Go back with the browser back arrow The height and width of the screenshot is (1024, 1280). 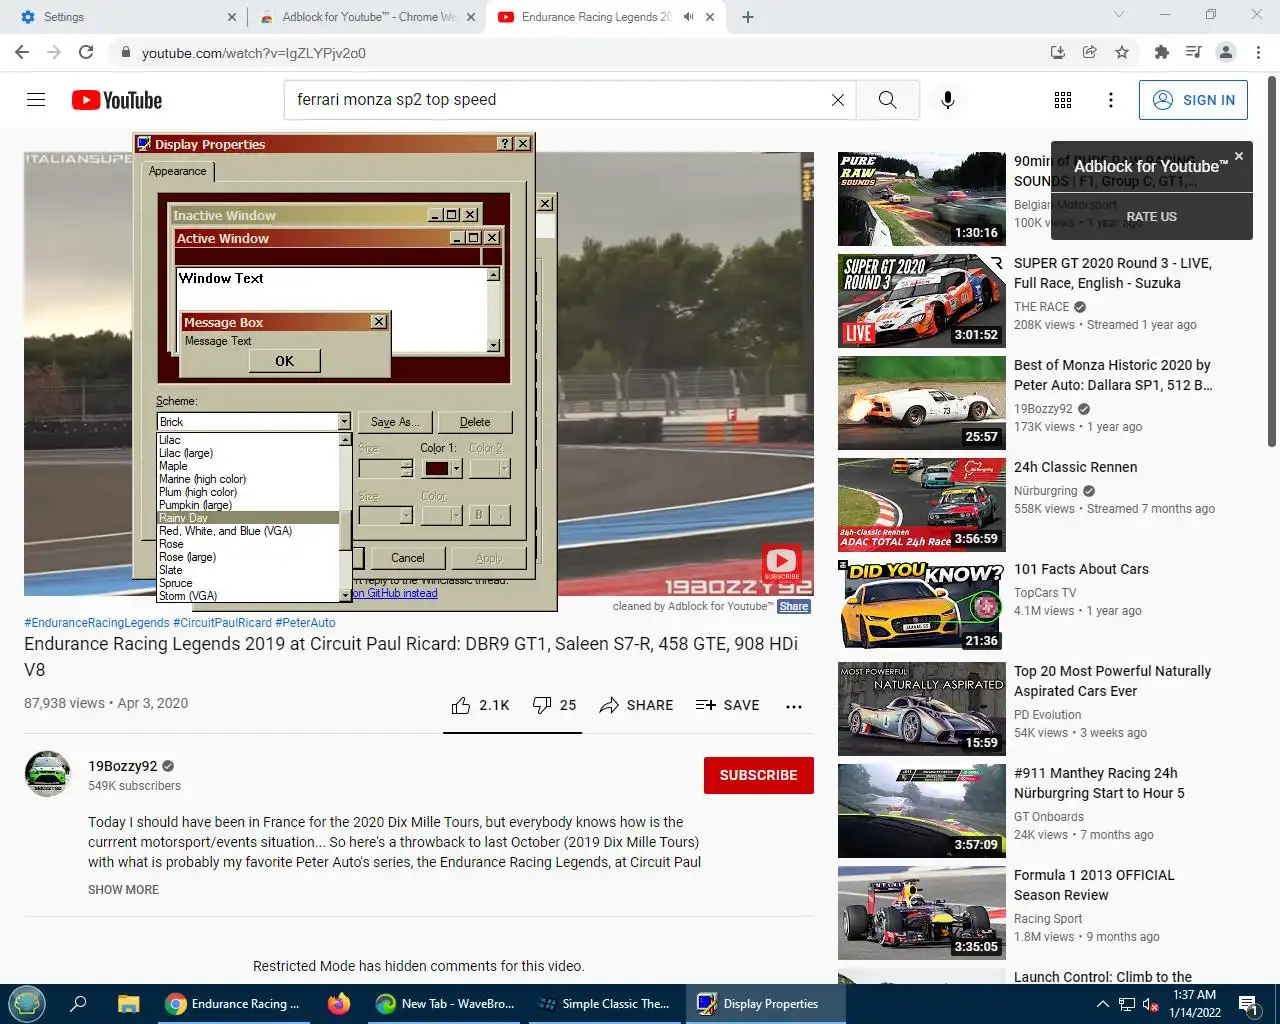[22, 52]
